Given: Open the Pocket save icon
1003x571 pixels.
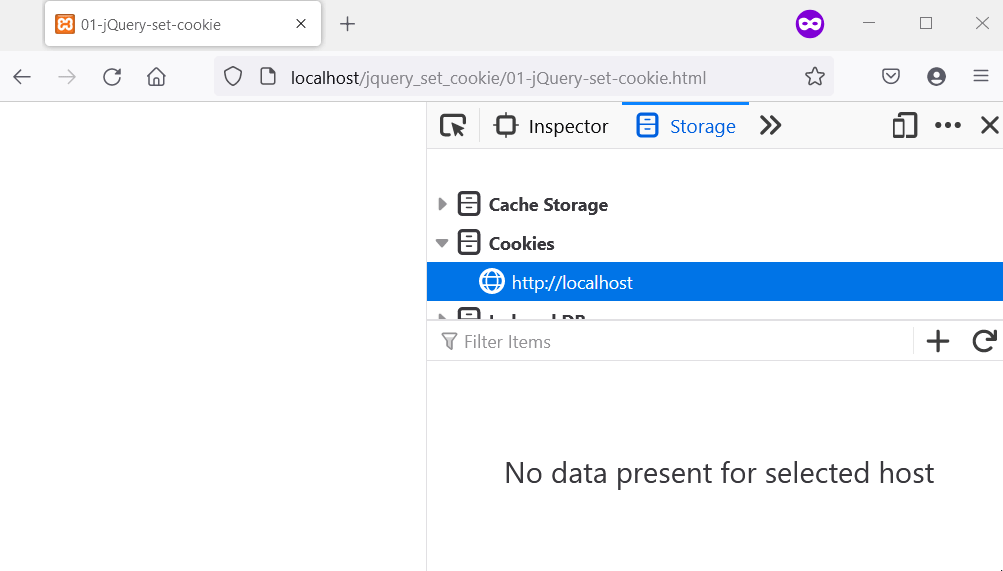Looking at the screenshot, I should (891, 77).
